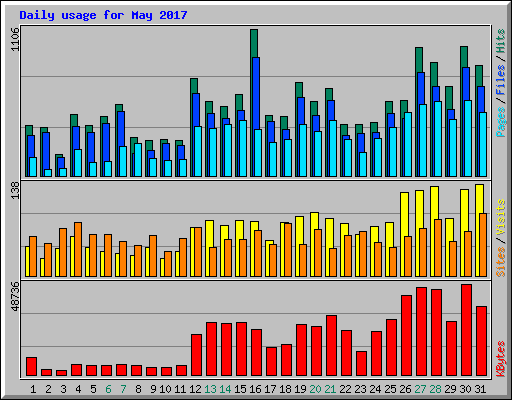Click day 12 on the x-axis

[195, 389]
